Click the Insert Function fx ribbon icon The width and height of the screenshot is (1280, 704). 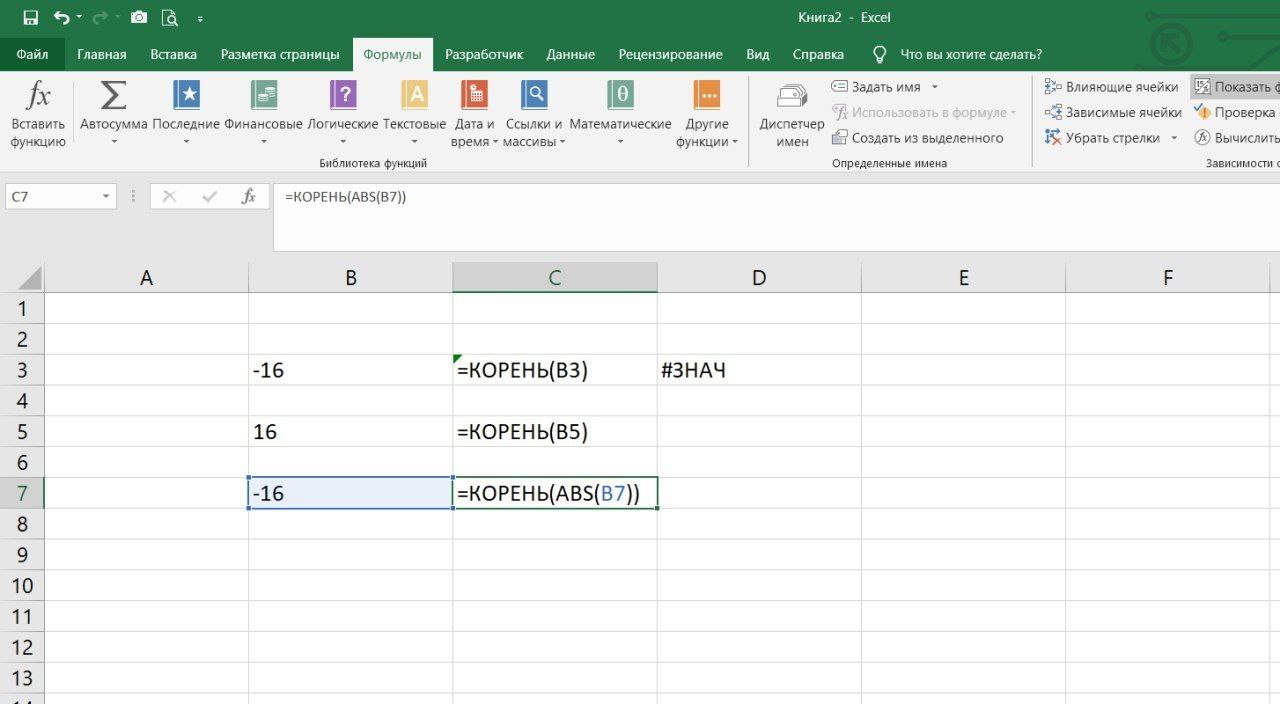38,98
